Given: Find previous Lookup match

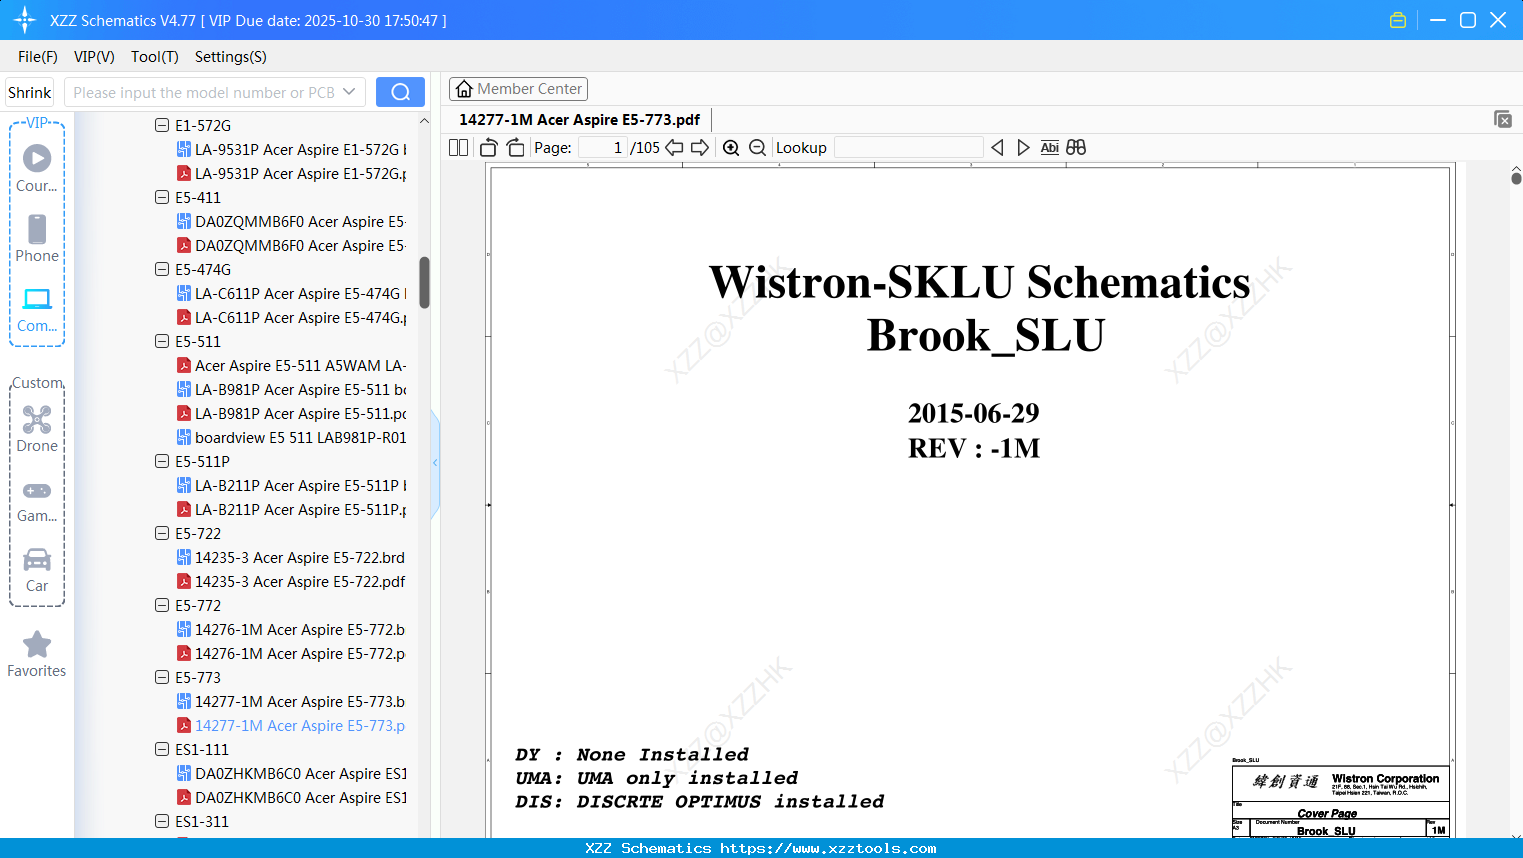Looking at the screenshot, I should pyautogui.click(x=997, y=148).
